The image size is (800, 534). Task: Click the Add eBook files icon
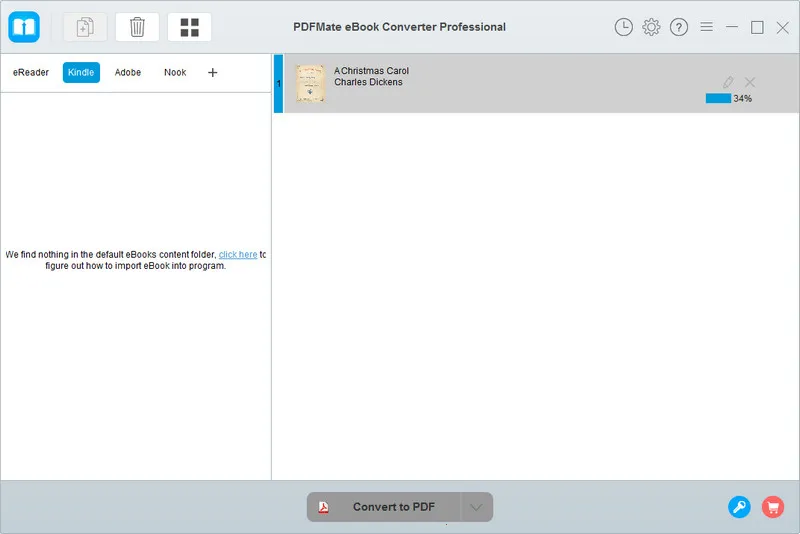[85, 27]
